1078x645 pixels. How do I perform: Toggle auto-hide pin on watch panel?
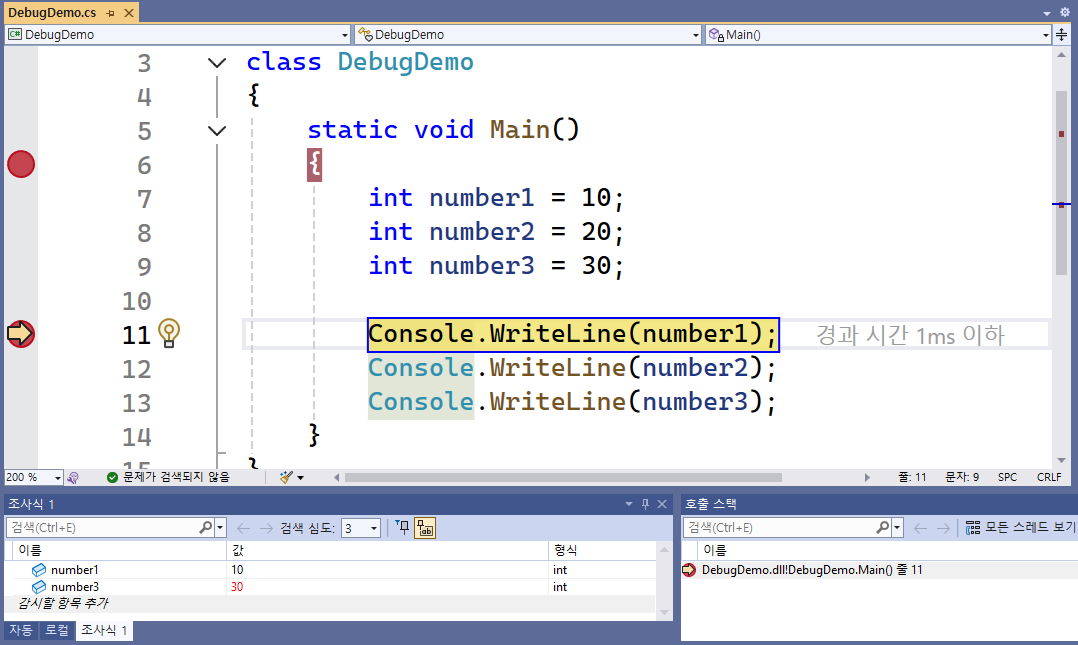(645, 504)
